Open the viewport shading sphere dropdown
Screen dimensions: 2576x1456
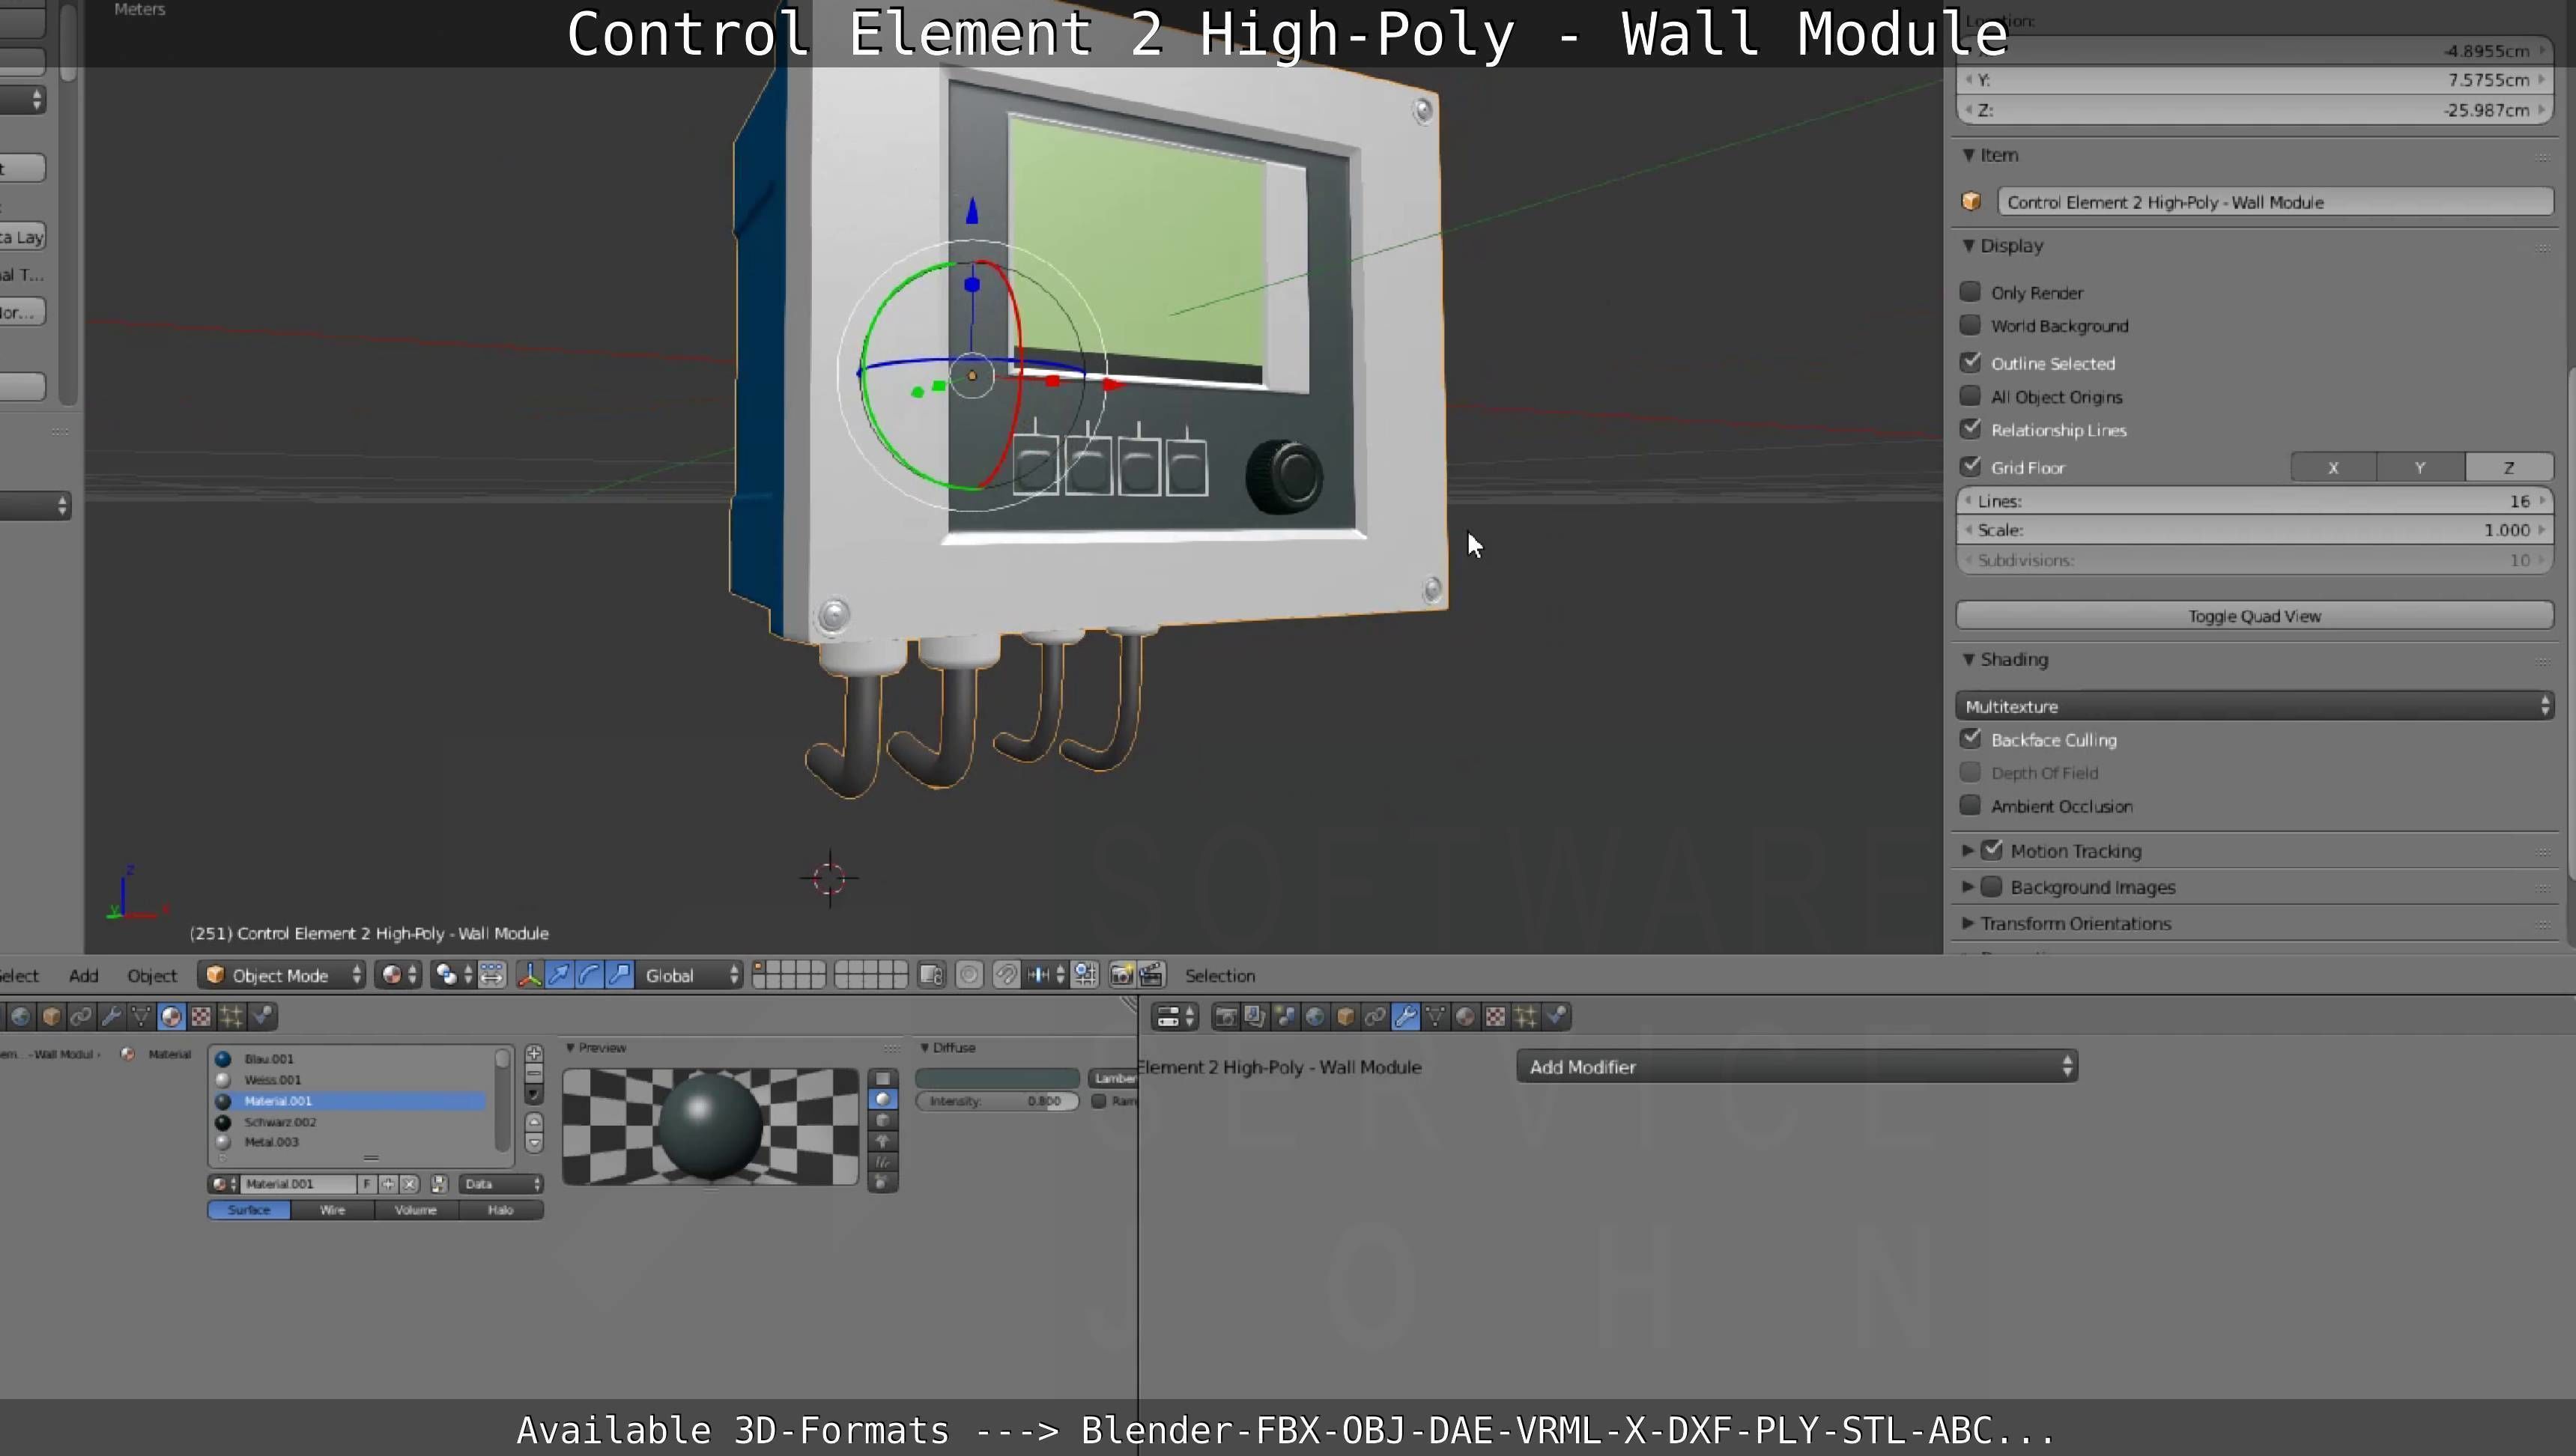click(398, 975)
